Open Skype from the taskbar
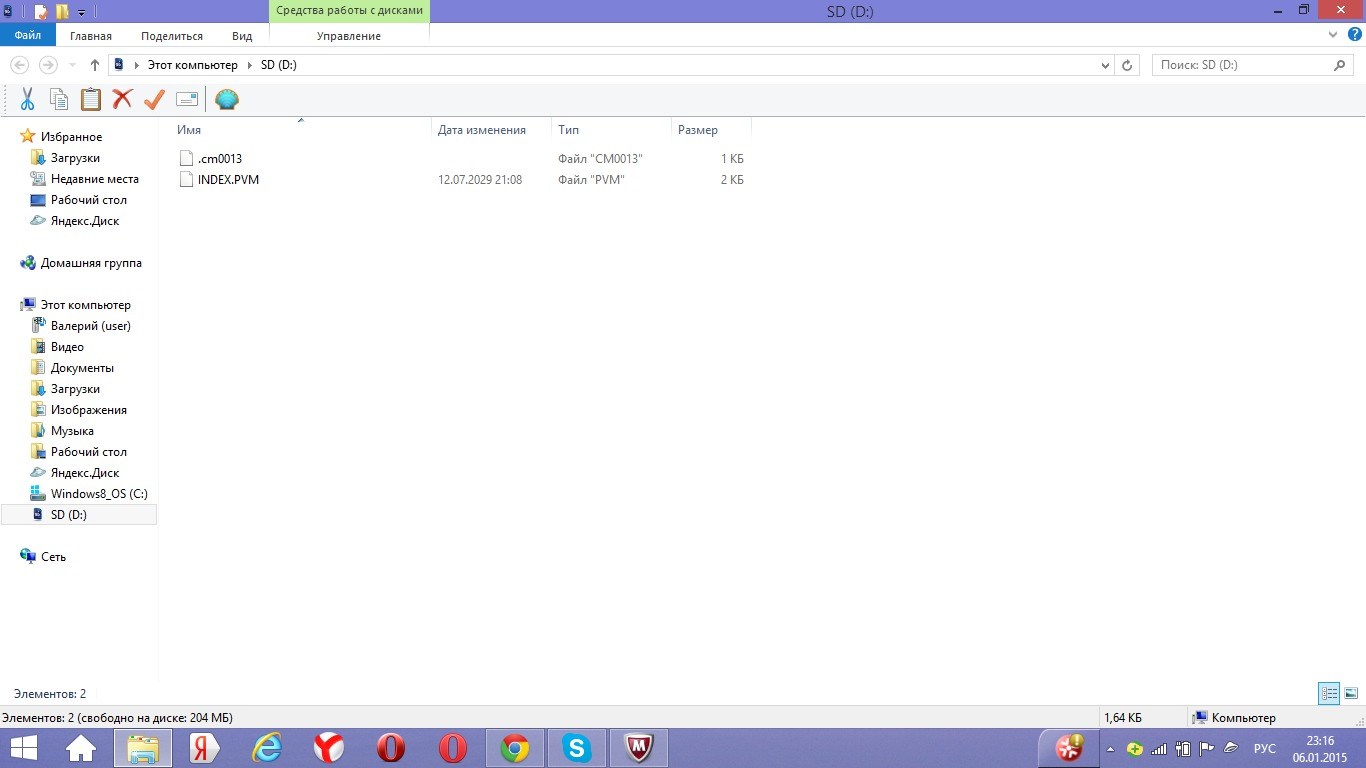1366x768 pixels. click(577, 747)
